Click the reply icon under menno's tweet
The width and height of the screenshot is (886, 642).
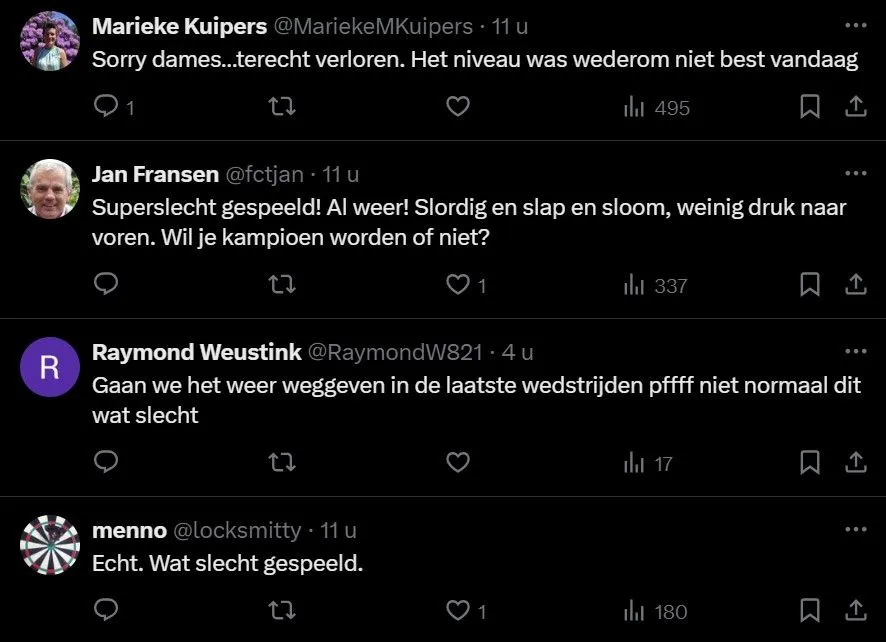(x=106, y=610)
